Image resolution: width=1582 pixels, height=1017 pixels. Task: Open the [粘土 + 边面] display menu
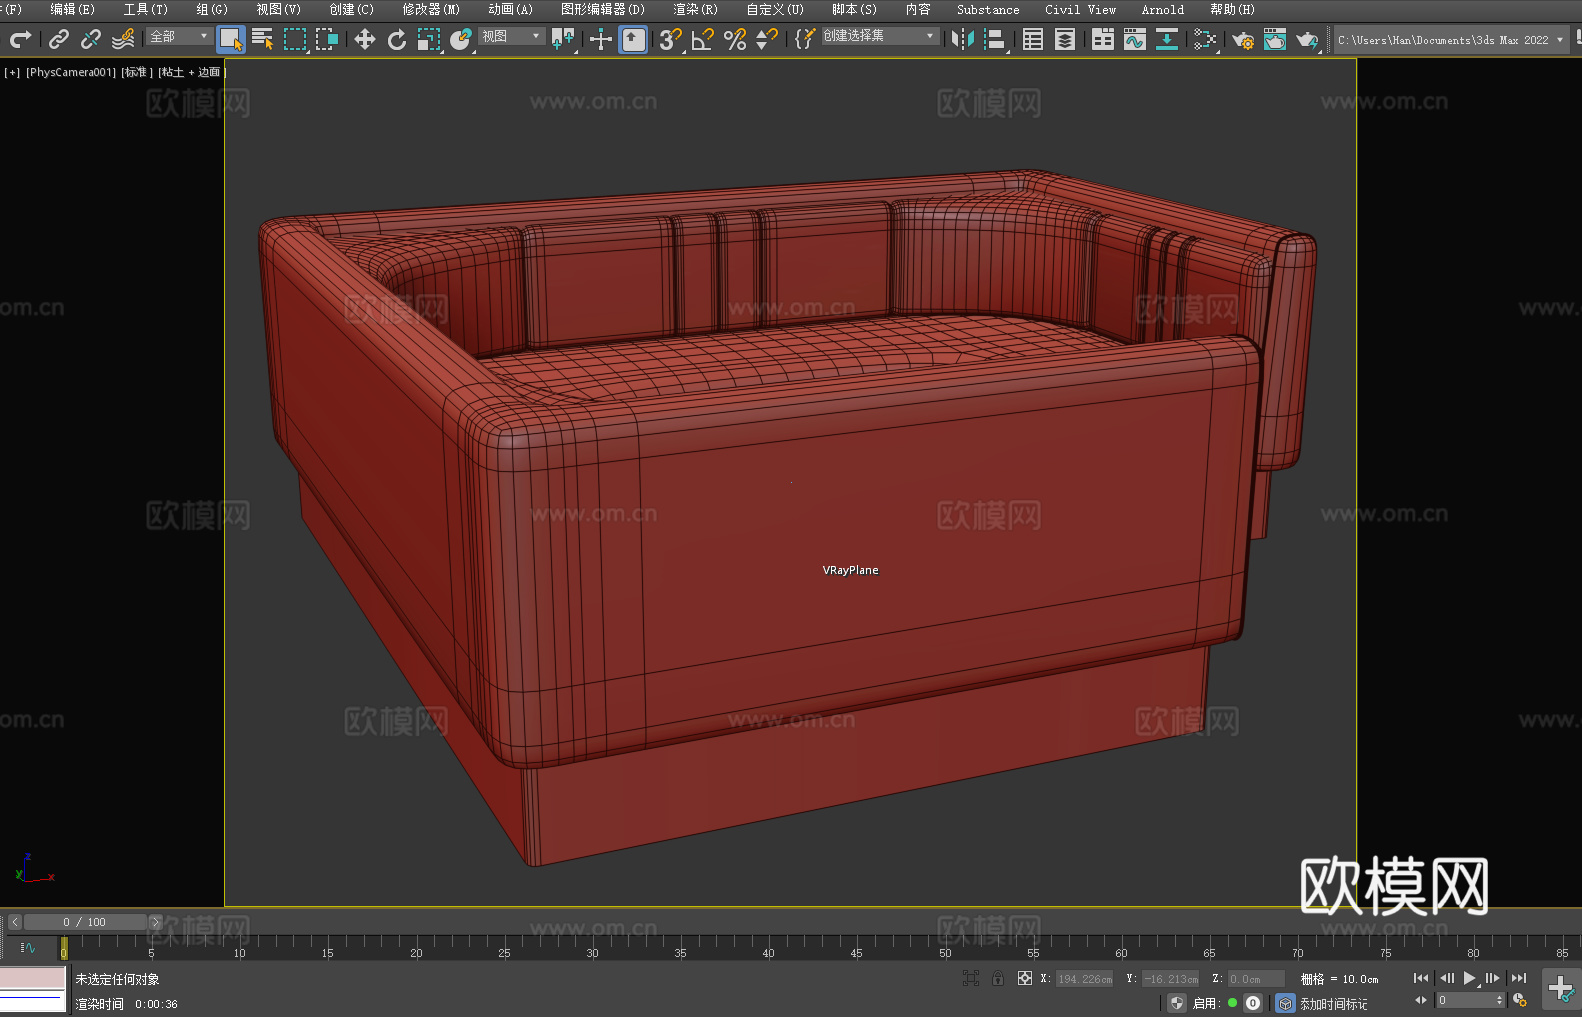click(x=191, y=72)
